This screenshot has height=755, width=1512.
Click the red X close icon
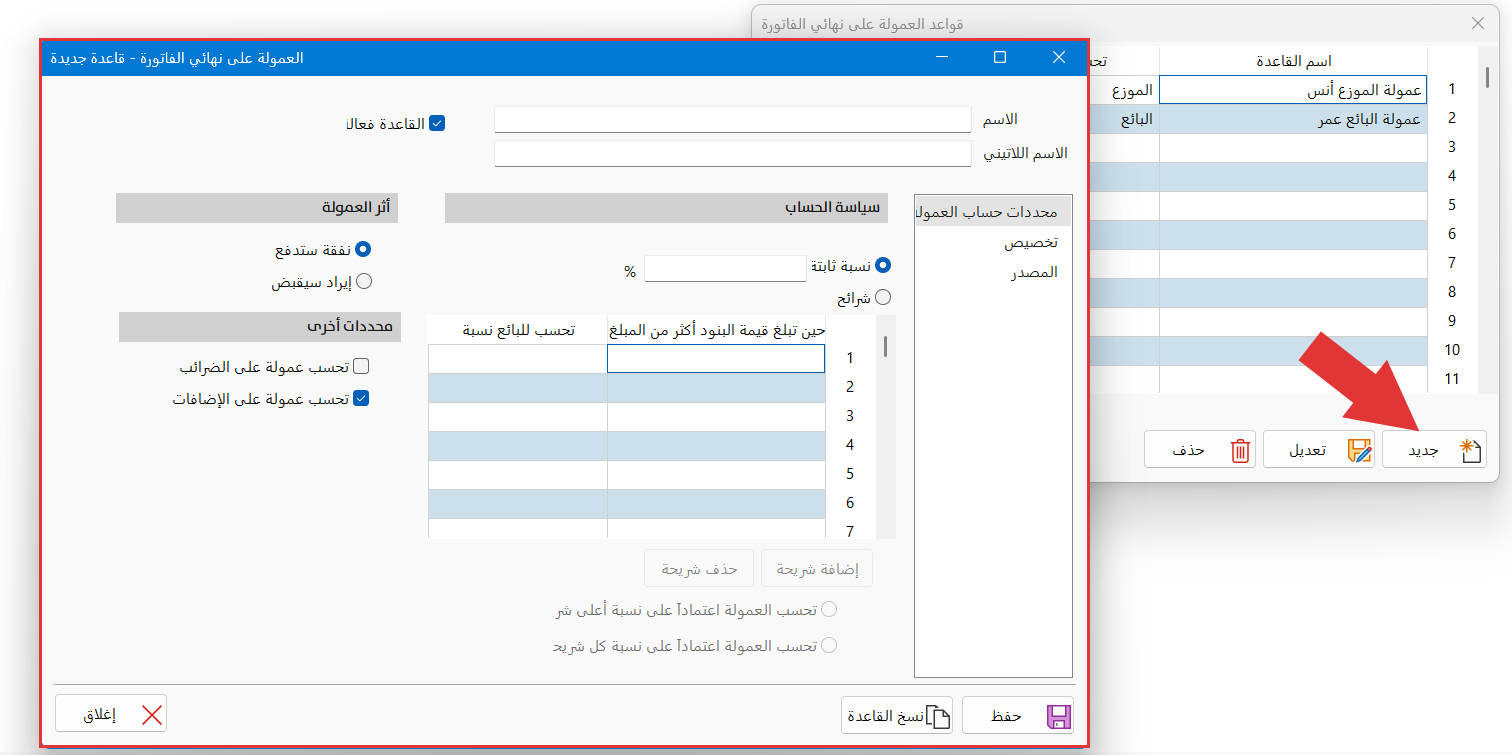152,715
